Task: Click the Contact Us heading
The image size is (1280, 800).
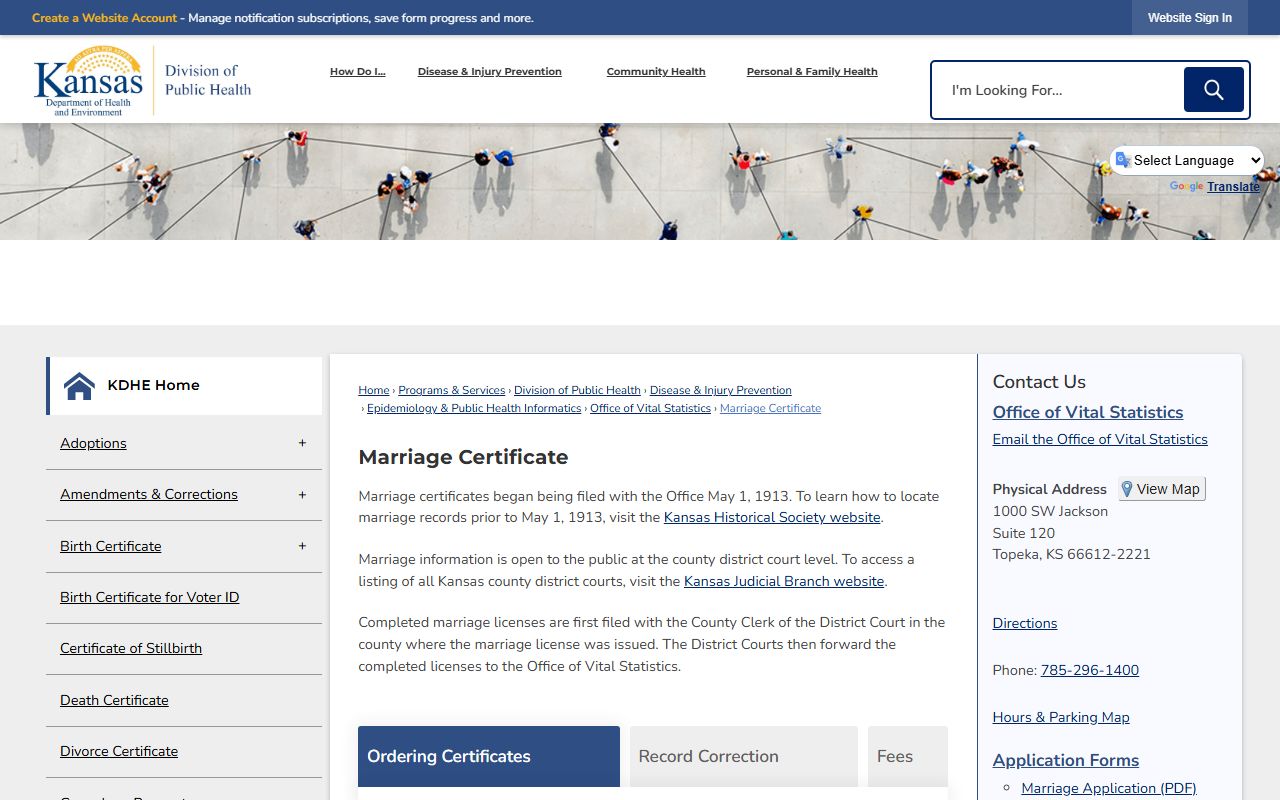Action: pyautogui.click(x=1039, y=382)
